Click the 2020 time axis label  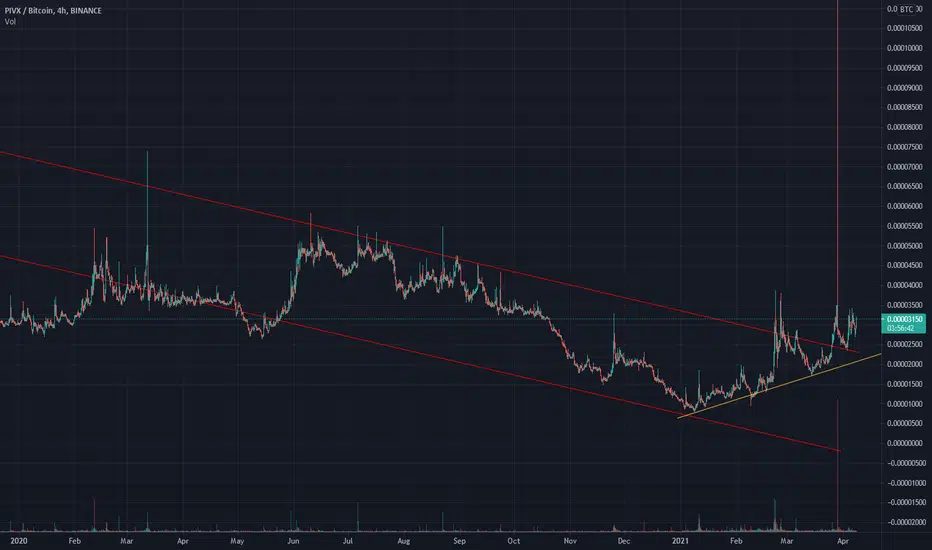point(19,541)
